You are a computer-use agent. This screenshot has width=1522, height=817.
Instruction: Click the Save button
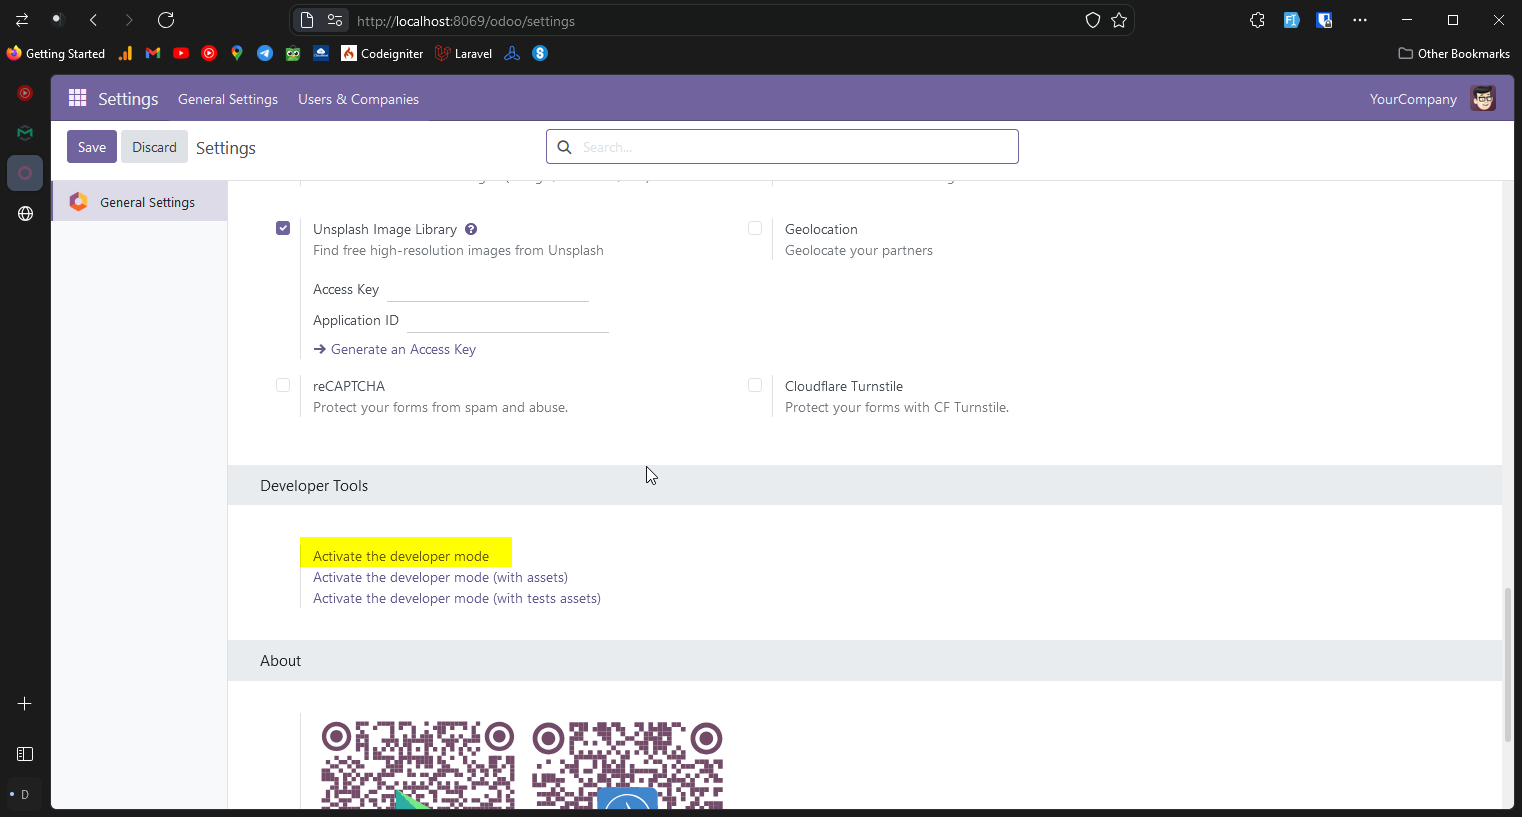pos(92,147)
